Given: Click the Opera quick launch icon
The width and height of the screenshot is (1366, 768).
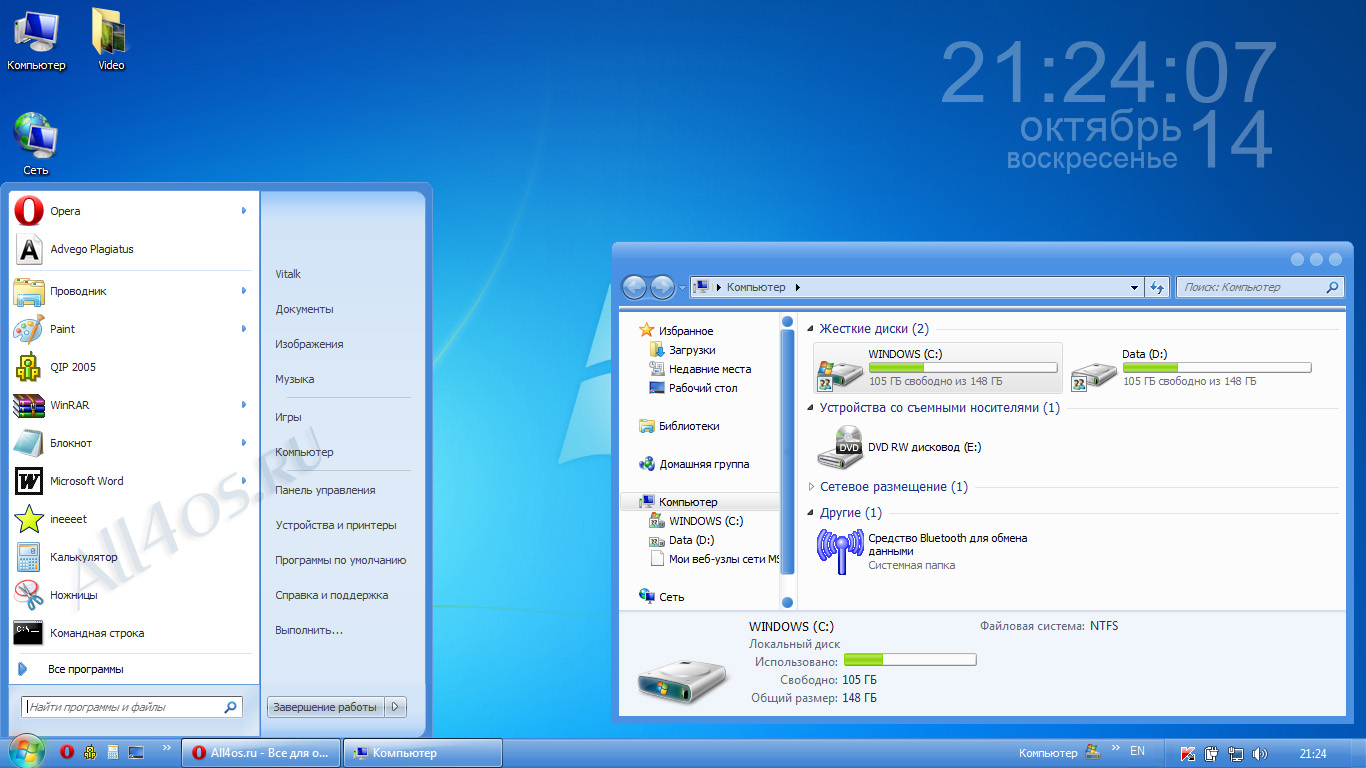Looking at the screenshot, I should point(67,753).
